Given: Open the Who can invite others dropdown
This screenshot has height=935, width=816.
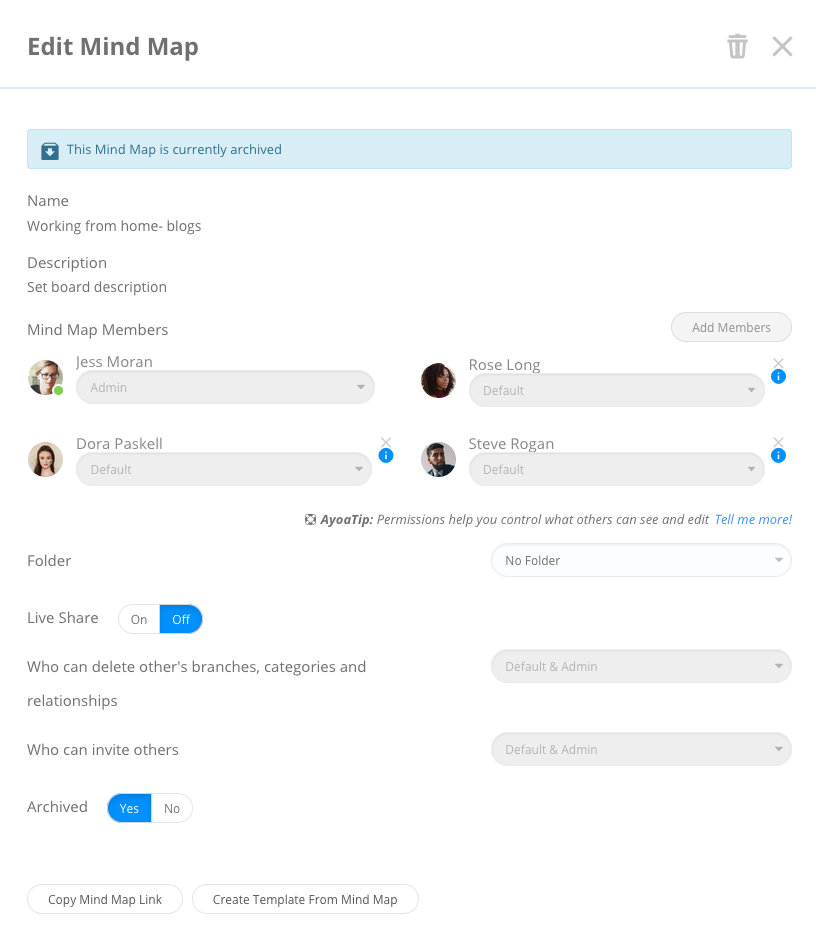Looking at the screenshot, I should pos(641,750).
